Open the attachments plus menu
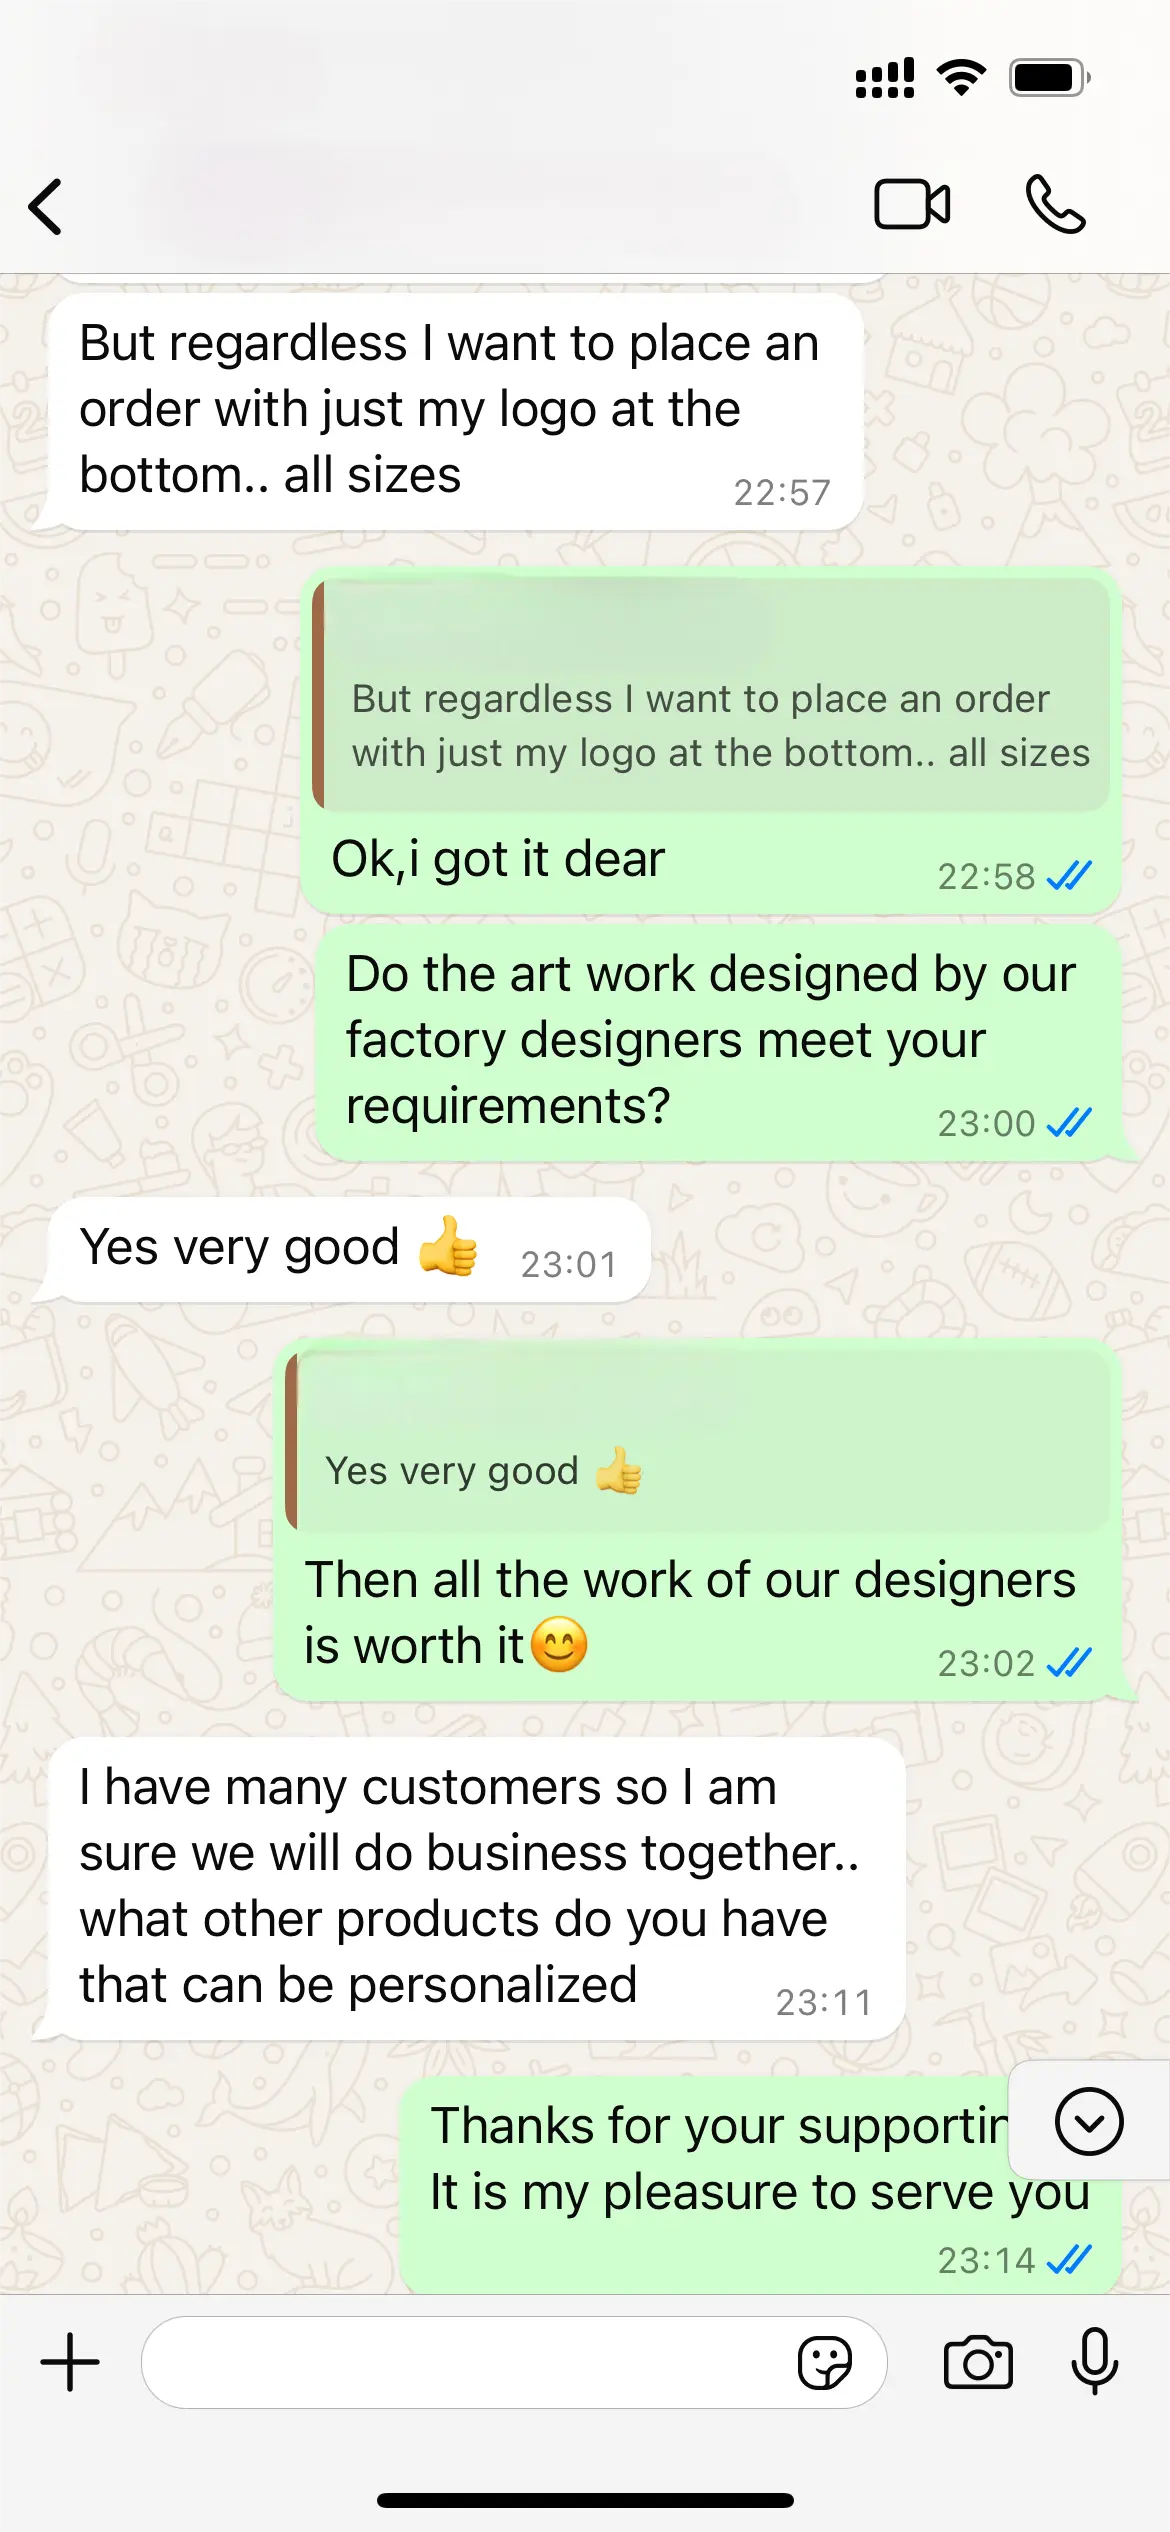 [70, 2362]
